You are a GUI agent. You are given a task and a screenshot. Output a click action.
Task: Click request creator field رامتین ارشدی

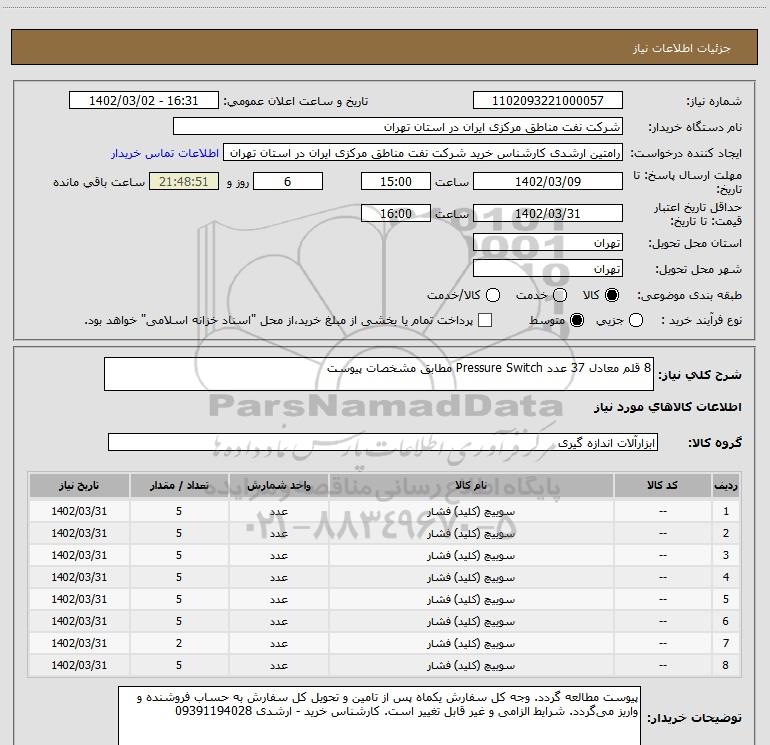pyautogui.click(x=423, y=153)
